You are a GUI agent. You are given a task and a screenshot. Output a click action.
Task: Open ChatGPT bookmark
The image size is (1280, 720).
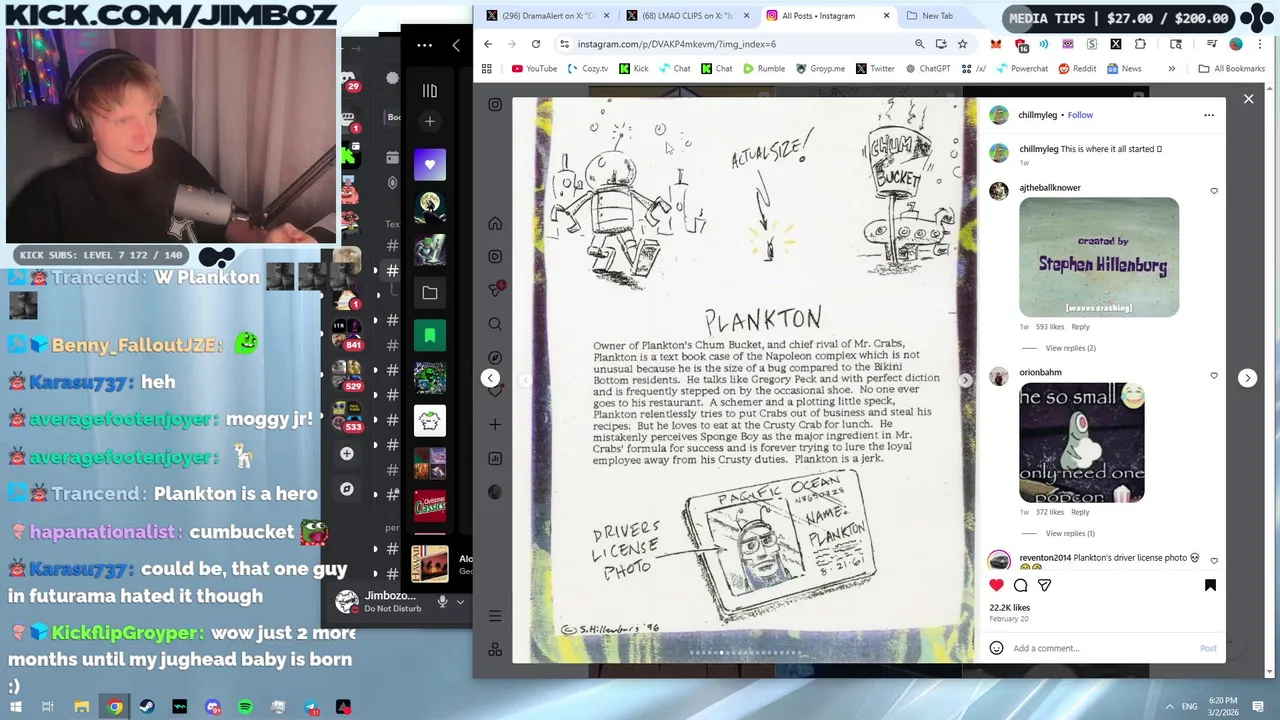(927, 69)
